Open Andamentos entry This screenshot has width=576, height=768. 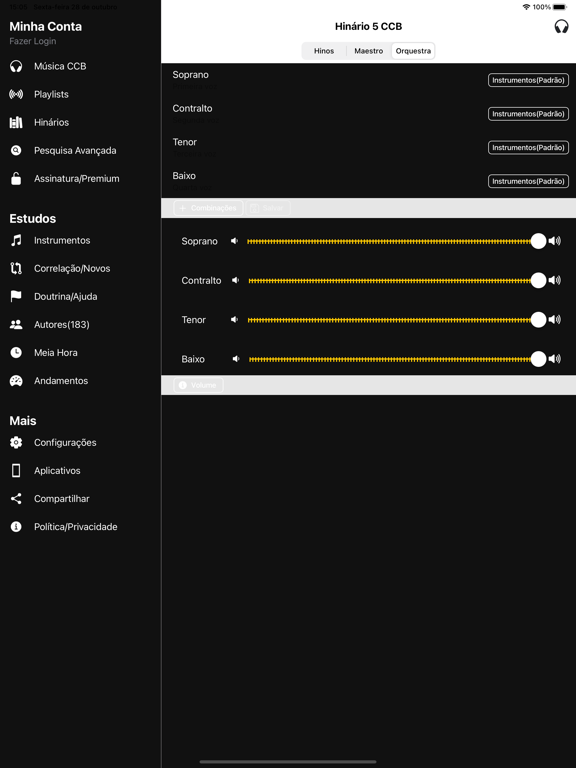(61, 381)
